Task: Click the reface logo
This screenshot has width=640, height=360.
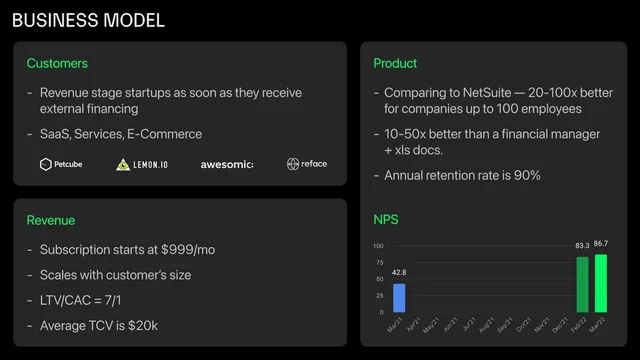Action: click(x=307, y=164)
